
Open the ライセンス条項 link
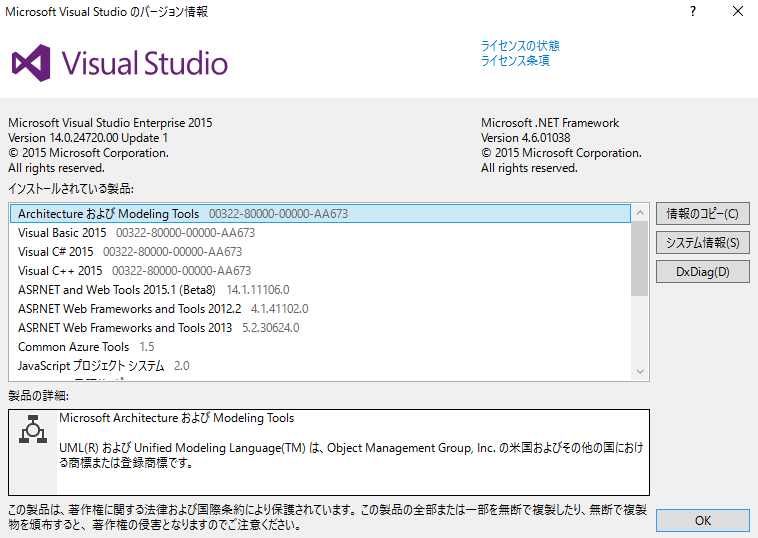515,60
